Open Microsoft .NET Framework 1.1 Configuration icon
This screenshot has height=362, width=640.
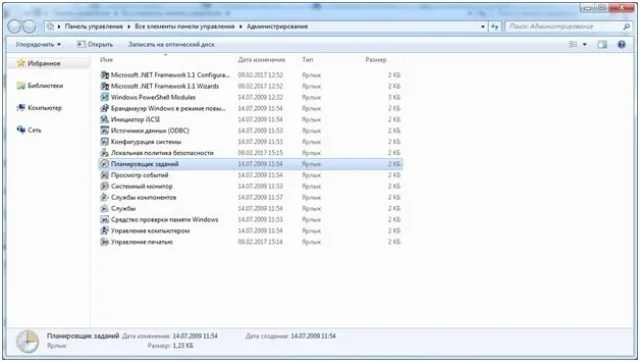(x=104, y=75)
